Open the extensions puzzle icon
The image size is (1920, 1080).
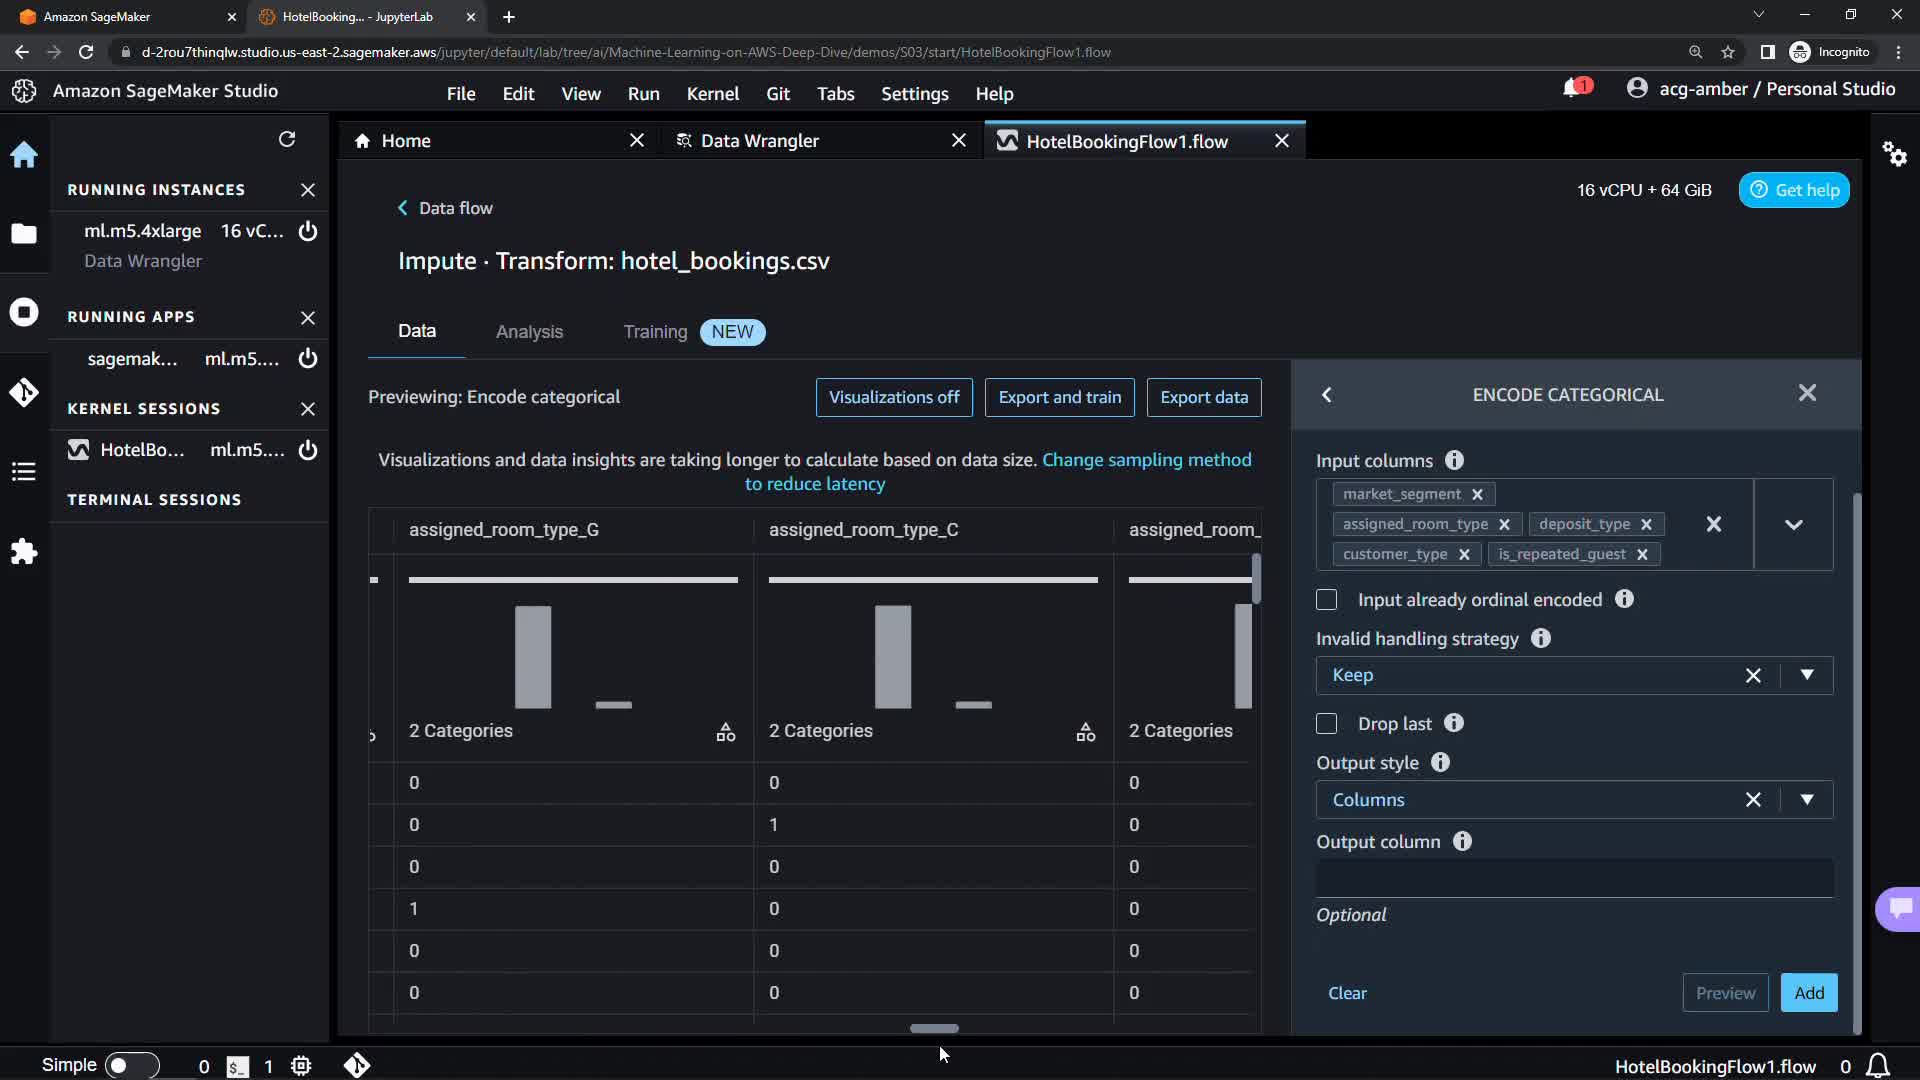coord(24,552)
